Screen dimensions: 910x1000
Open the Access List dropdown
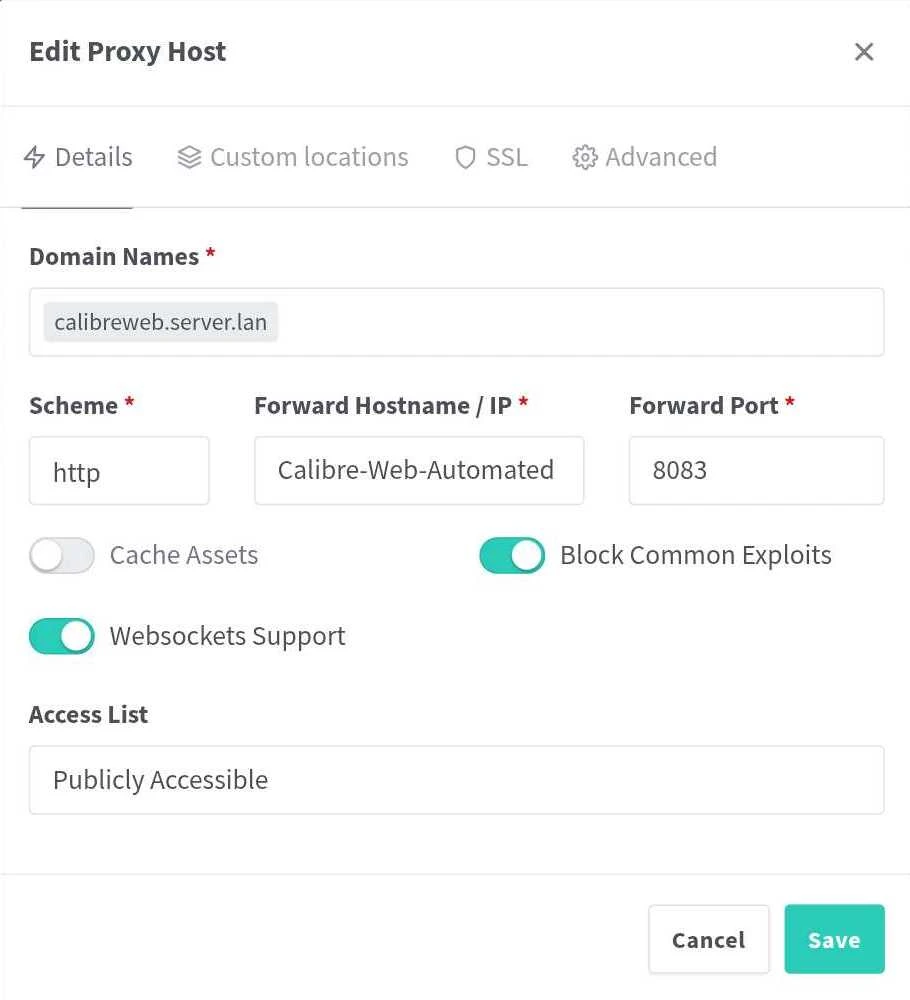coord(456,780)
